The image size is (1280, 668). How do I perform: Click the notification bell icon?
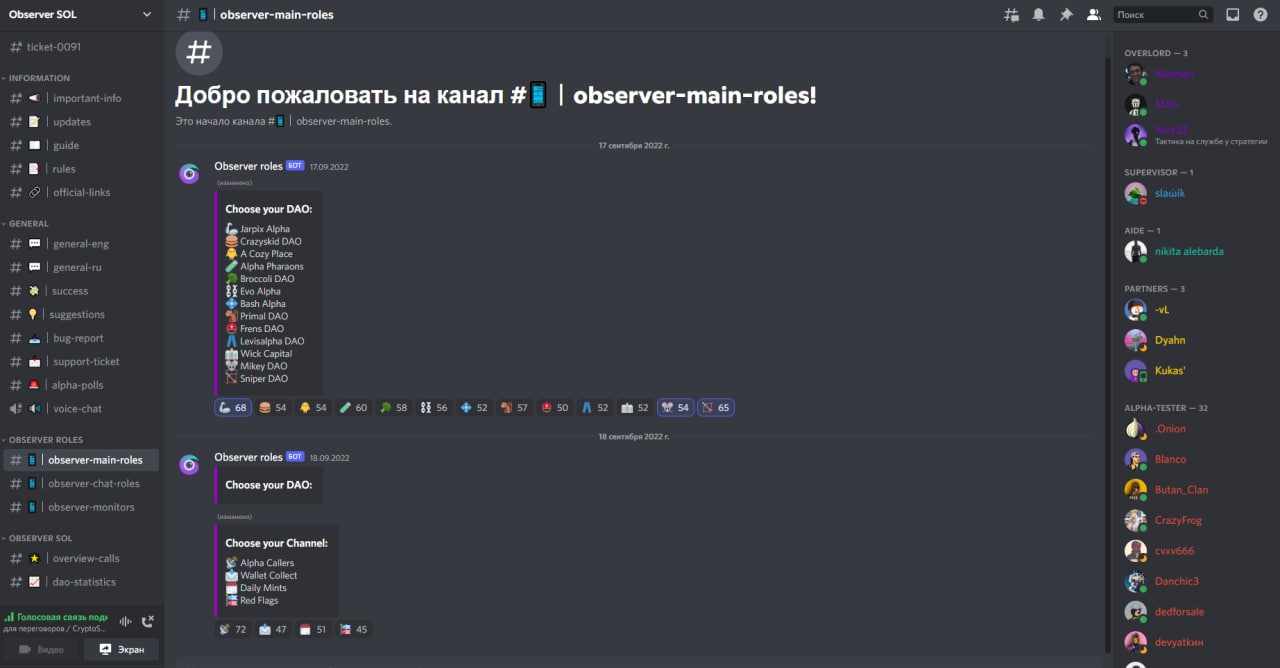tap(1039, 15)
